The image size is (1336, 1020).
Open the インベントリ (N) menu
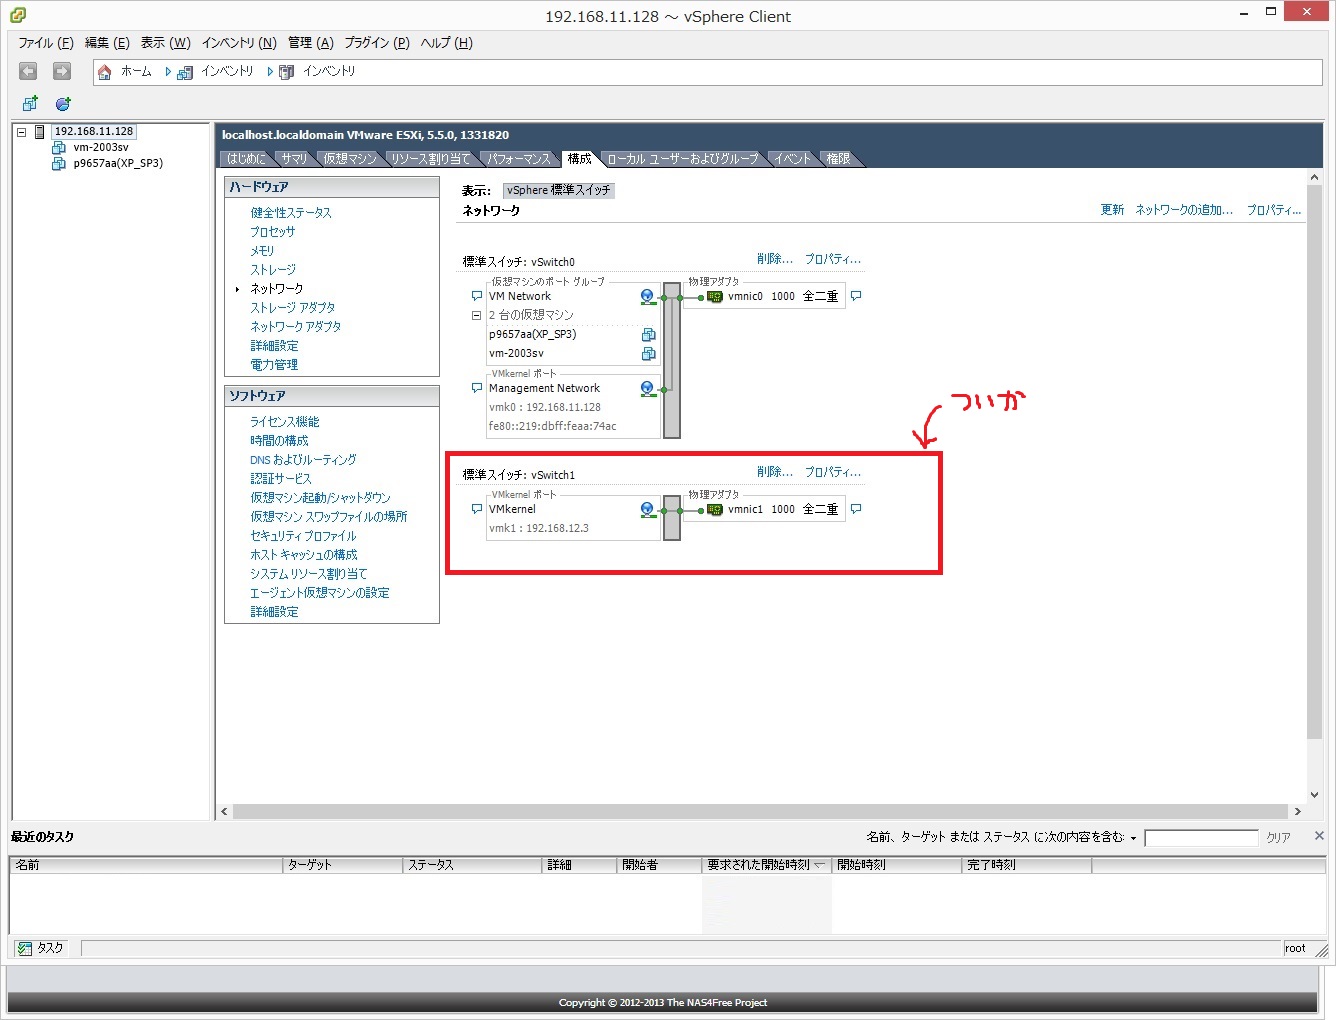[x=239, y=43]
